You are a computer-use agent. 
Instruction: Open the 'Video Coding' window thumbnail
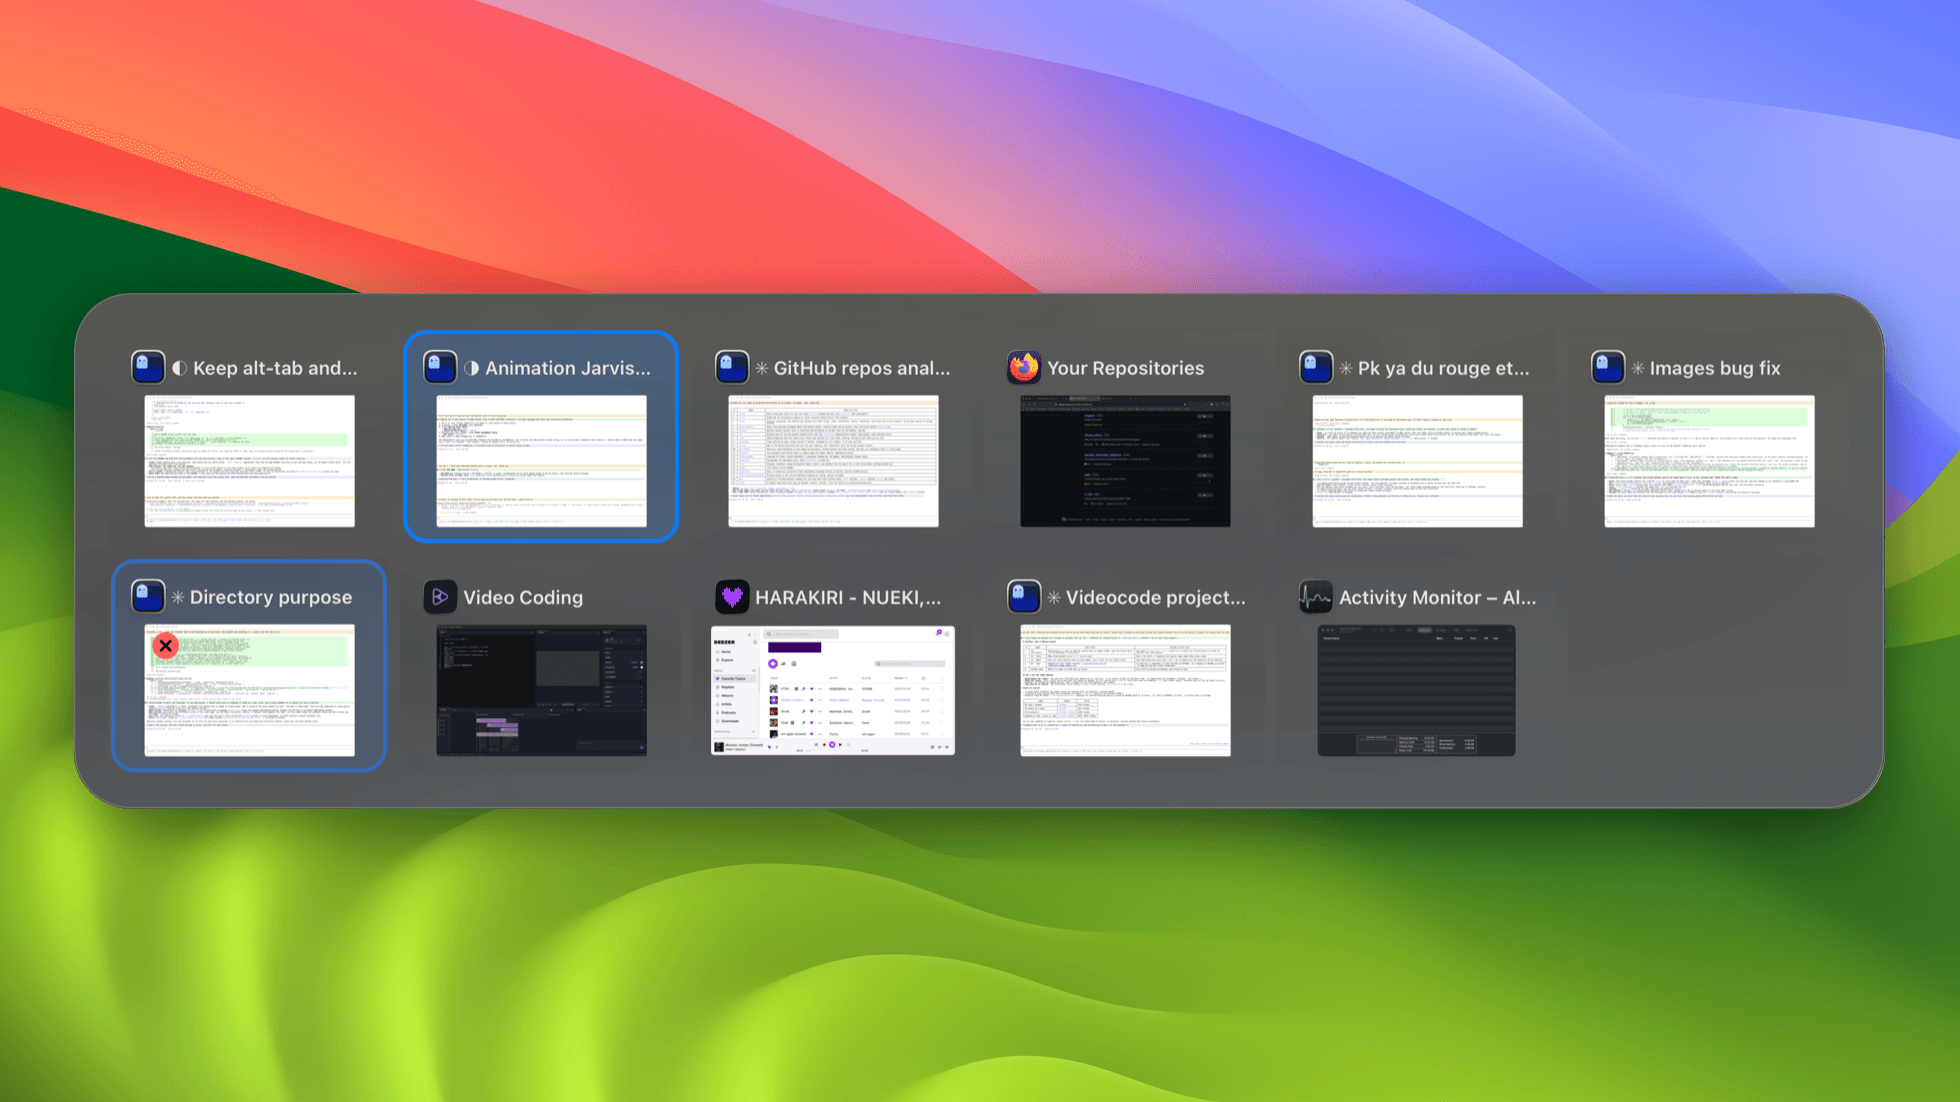tap(542, 690)
